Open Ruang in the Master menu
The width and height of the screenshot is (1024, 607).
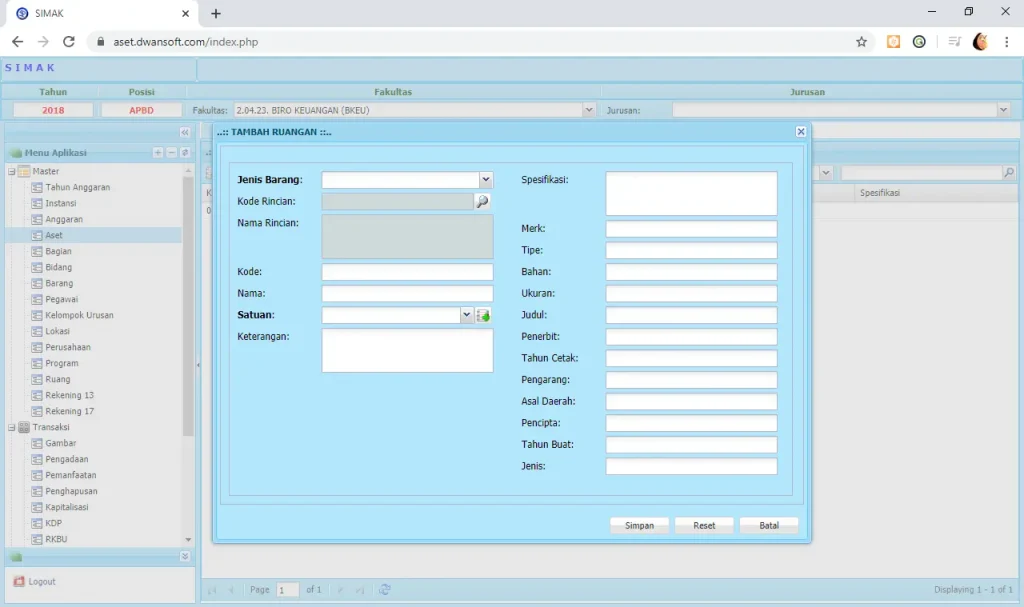coord(57,379)
